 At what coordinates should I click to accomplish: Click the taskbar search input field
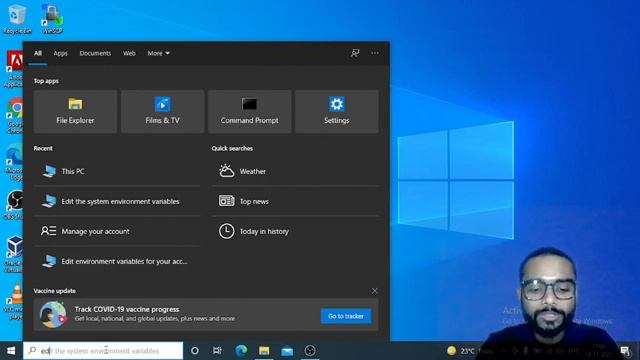point(103,351)
